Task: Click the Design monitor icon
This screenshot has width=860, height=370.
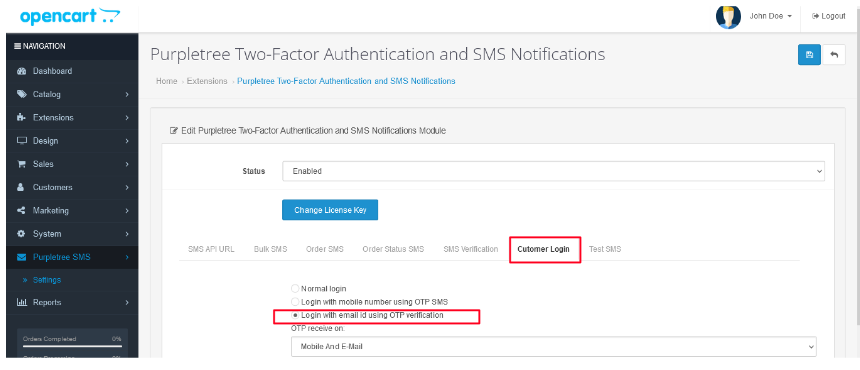Action: pos(22,141)
